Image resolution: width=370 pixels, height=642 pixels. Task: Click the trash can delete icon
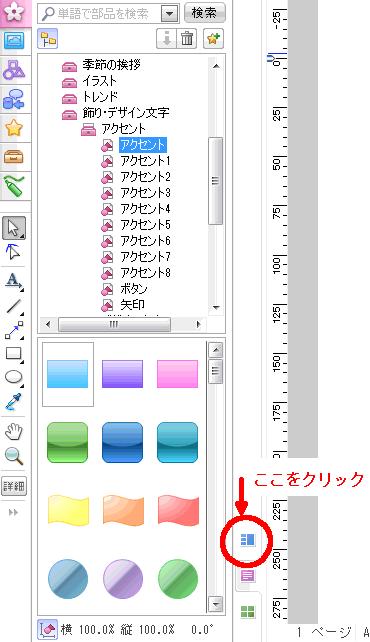coord(187,39)
